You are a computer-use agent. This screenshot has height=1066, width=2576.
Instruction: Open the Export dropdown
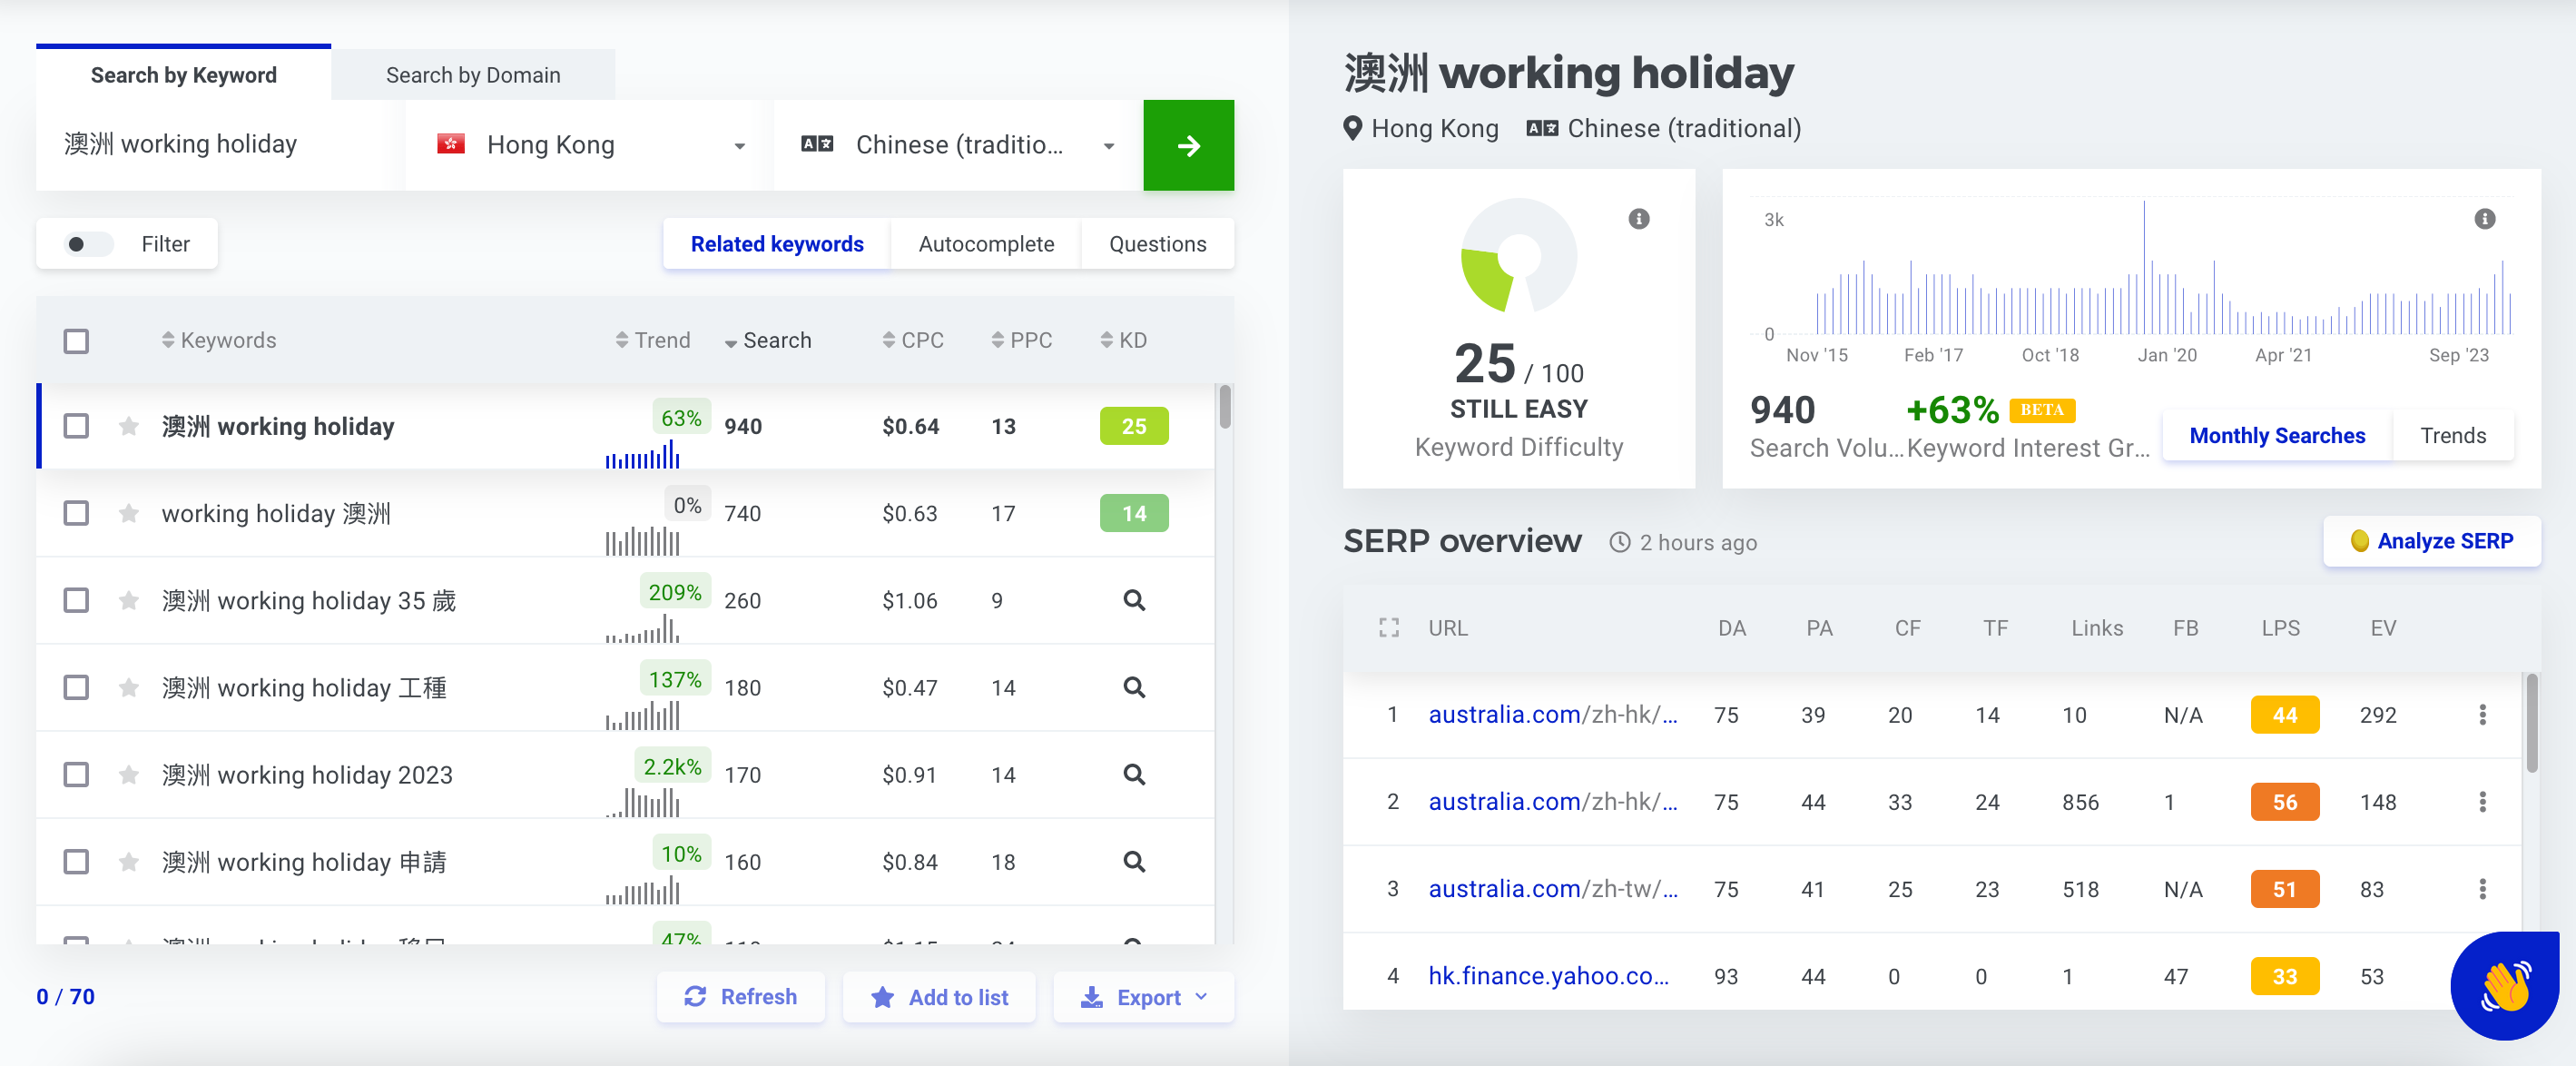coord(1144,998)
